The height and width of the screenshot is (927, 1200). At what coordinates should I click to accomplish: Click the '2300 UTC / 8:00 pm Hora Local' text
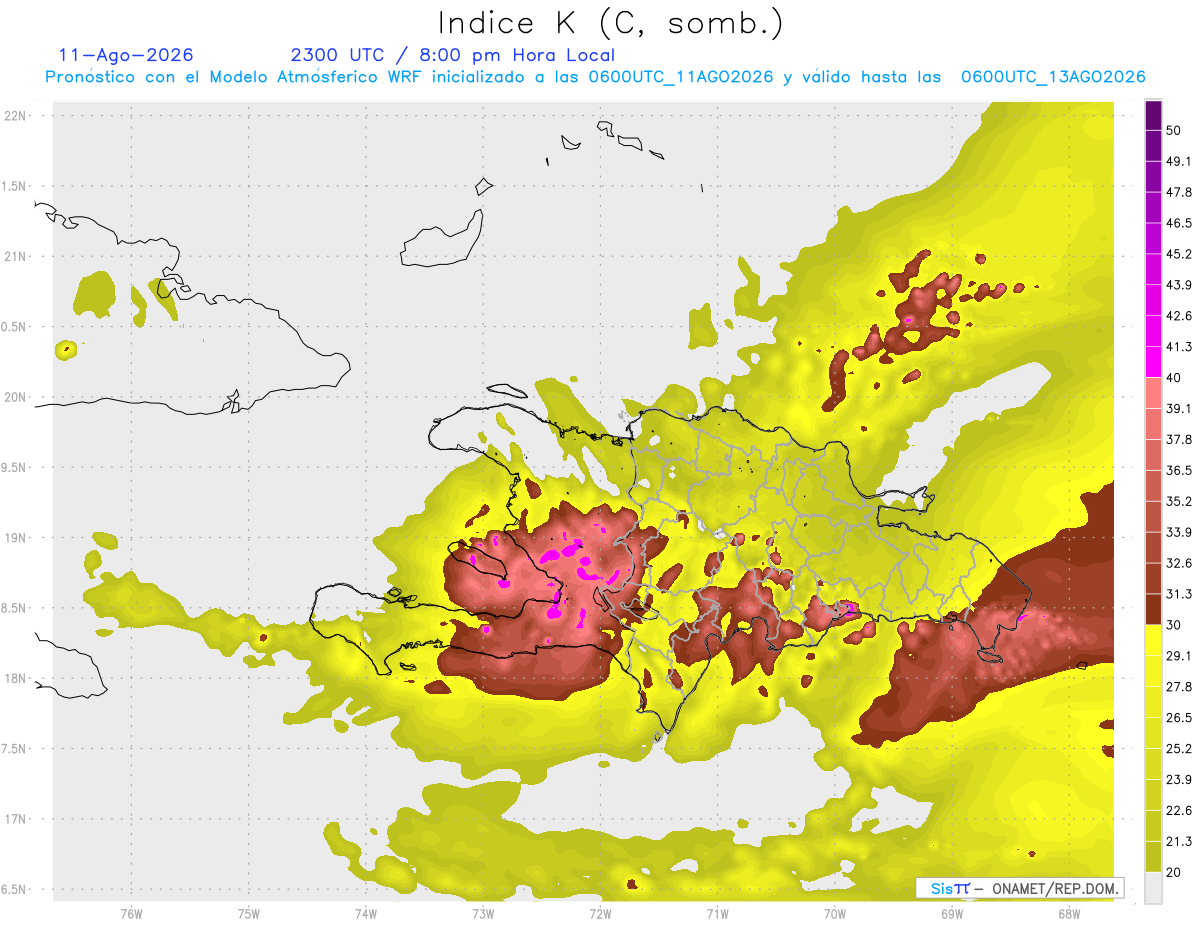(x=452, y=55)
